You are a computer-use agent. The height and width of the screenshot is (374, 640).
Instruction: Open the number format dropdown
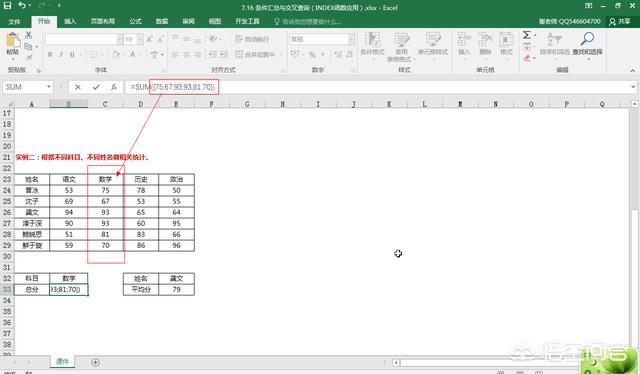(x=351, y=39)
